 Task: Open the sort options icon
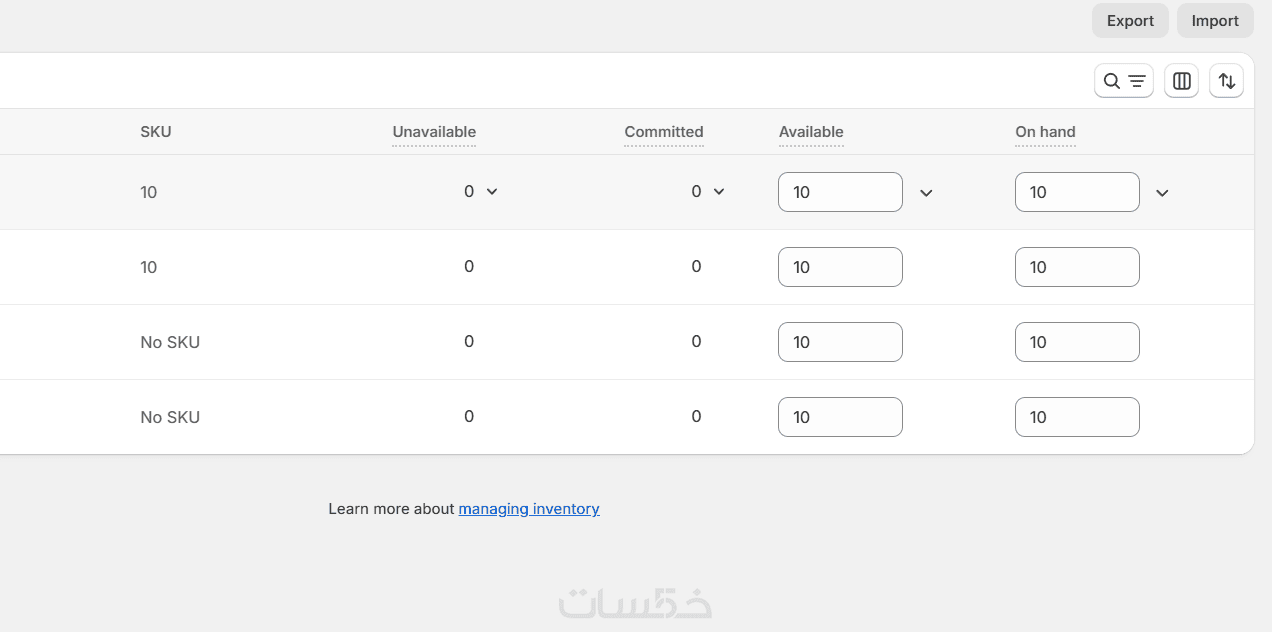click(x=1227, y=81)
